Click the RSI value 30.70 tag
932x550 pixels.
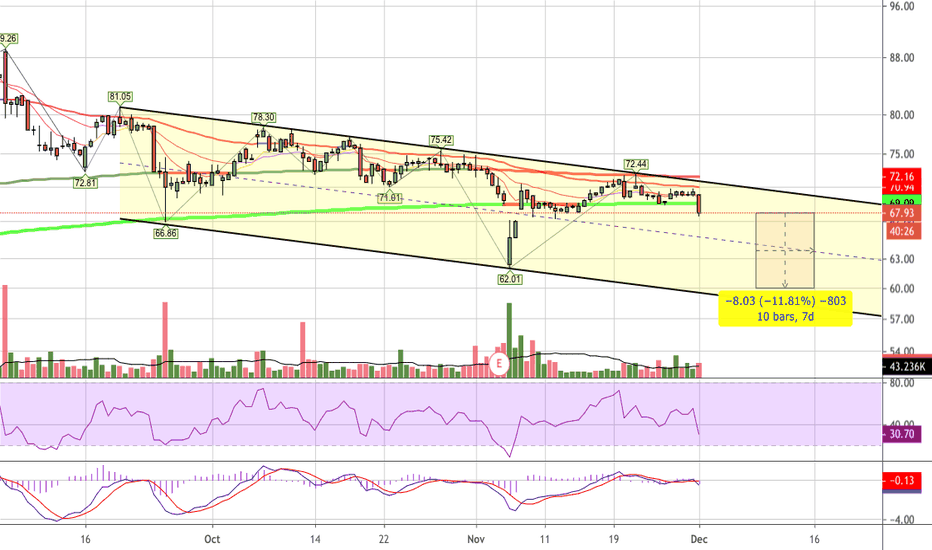902,434
